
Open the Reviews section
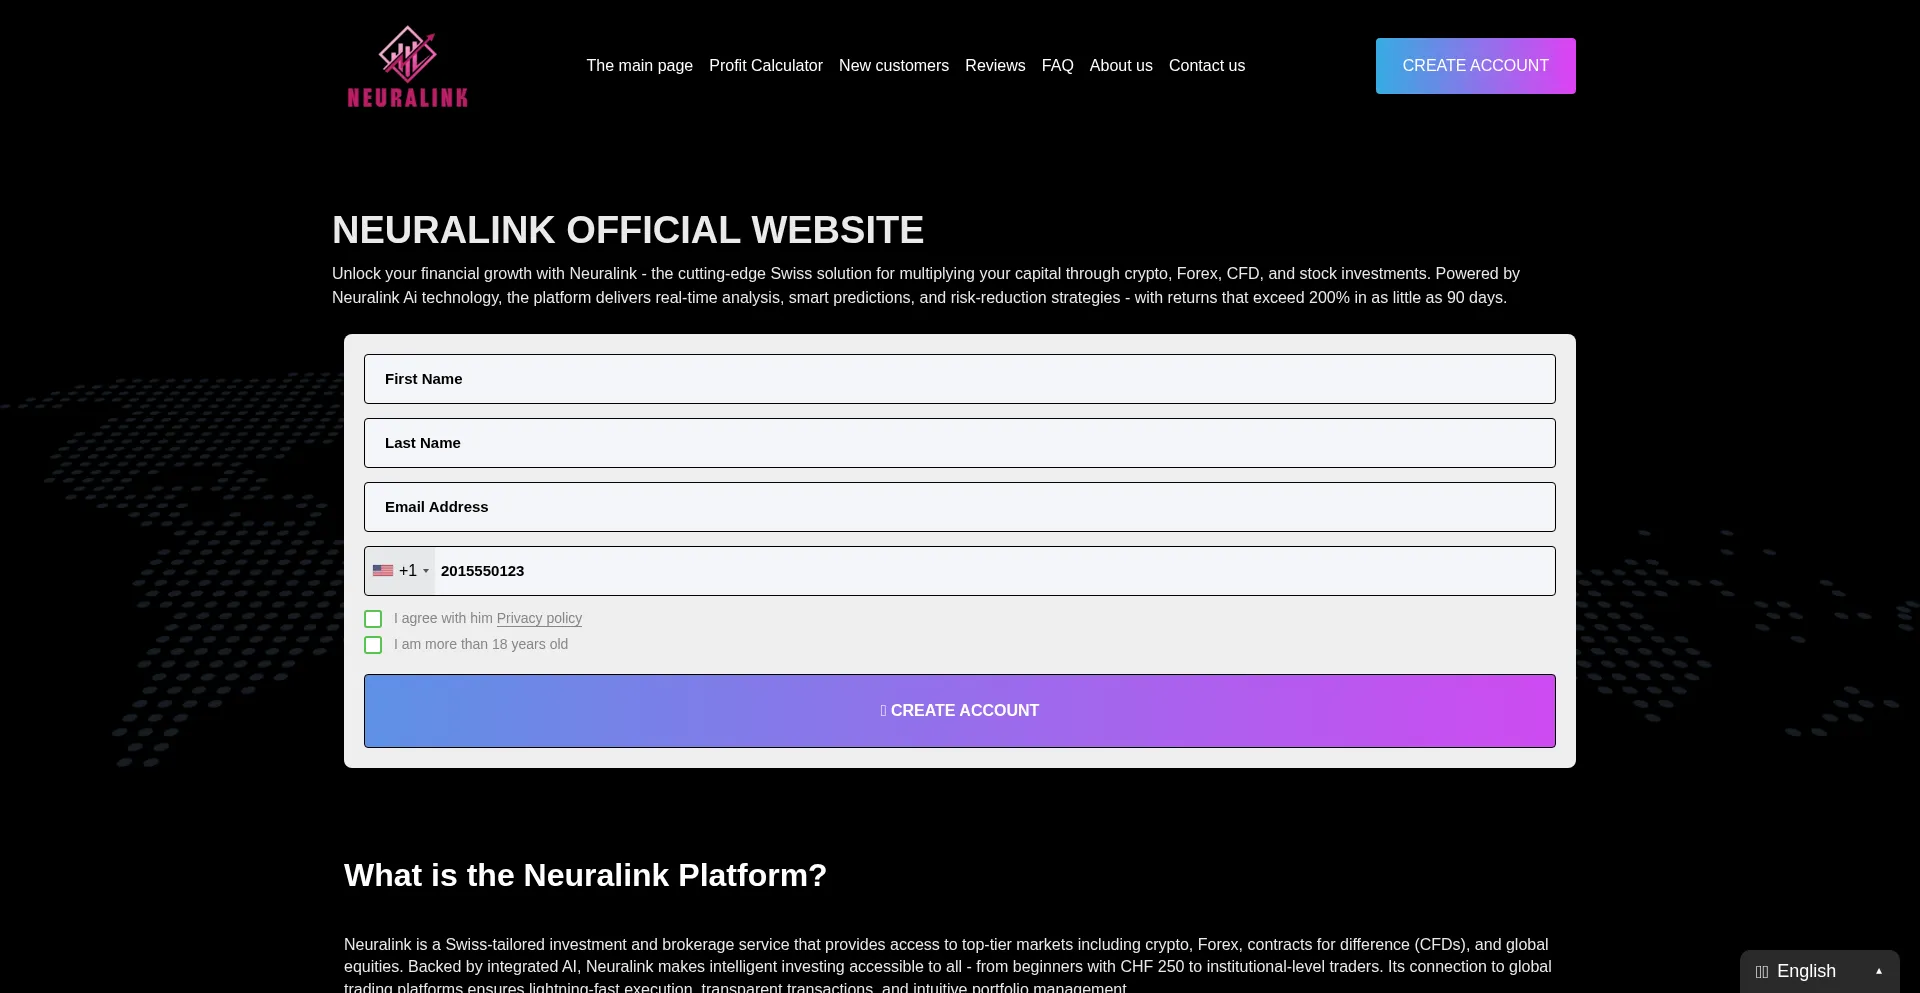pyautogui.click(x=995, y=66)
